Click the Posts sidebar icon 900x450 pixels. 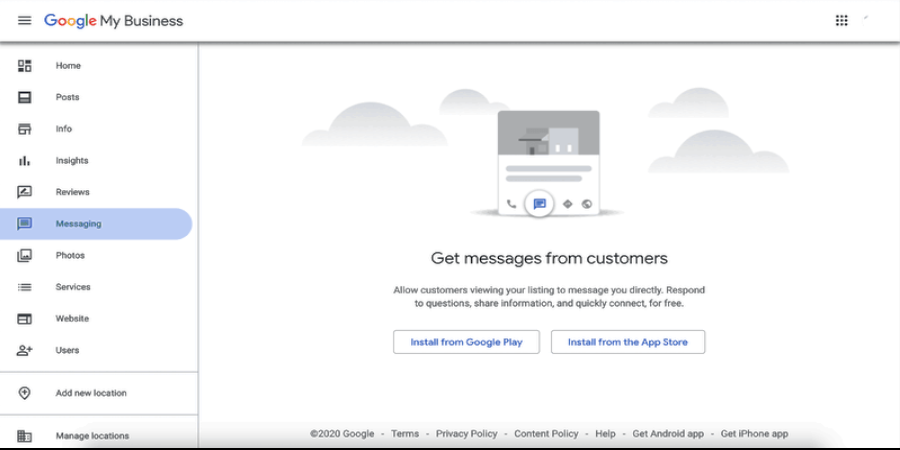[24, 97]
